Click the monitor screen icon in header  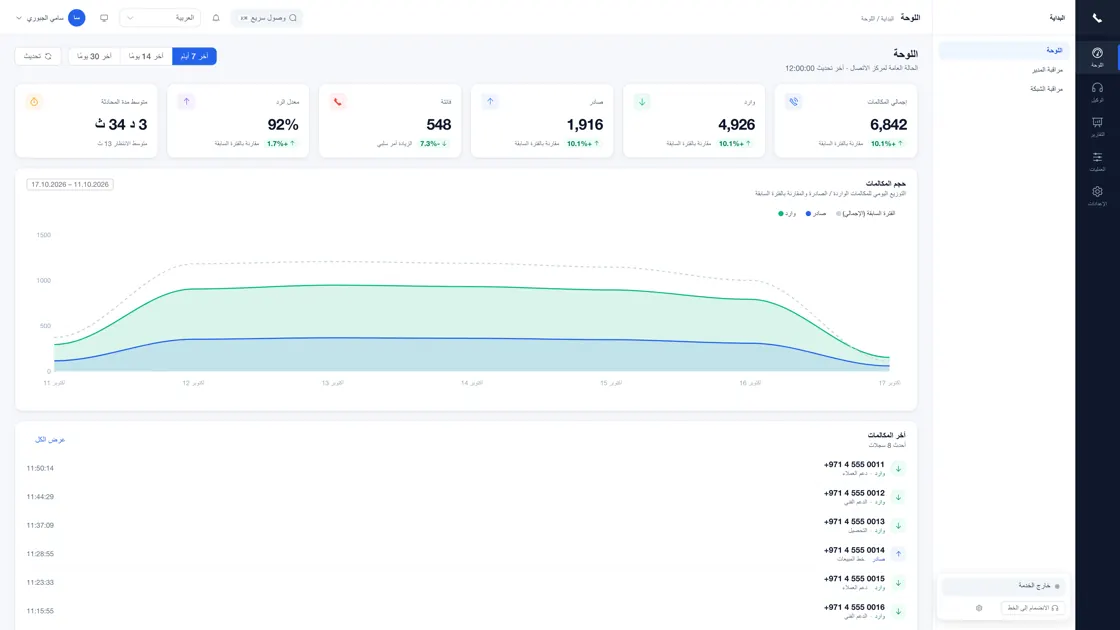pos(104,18)
